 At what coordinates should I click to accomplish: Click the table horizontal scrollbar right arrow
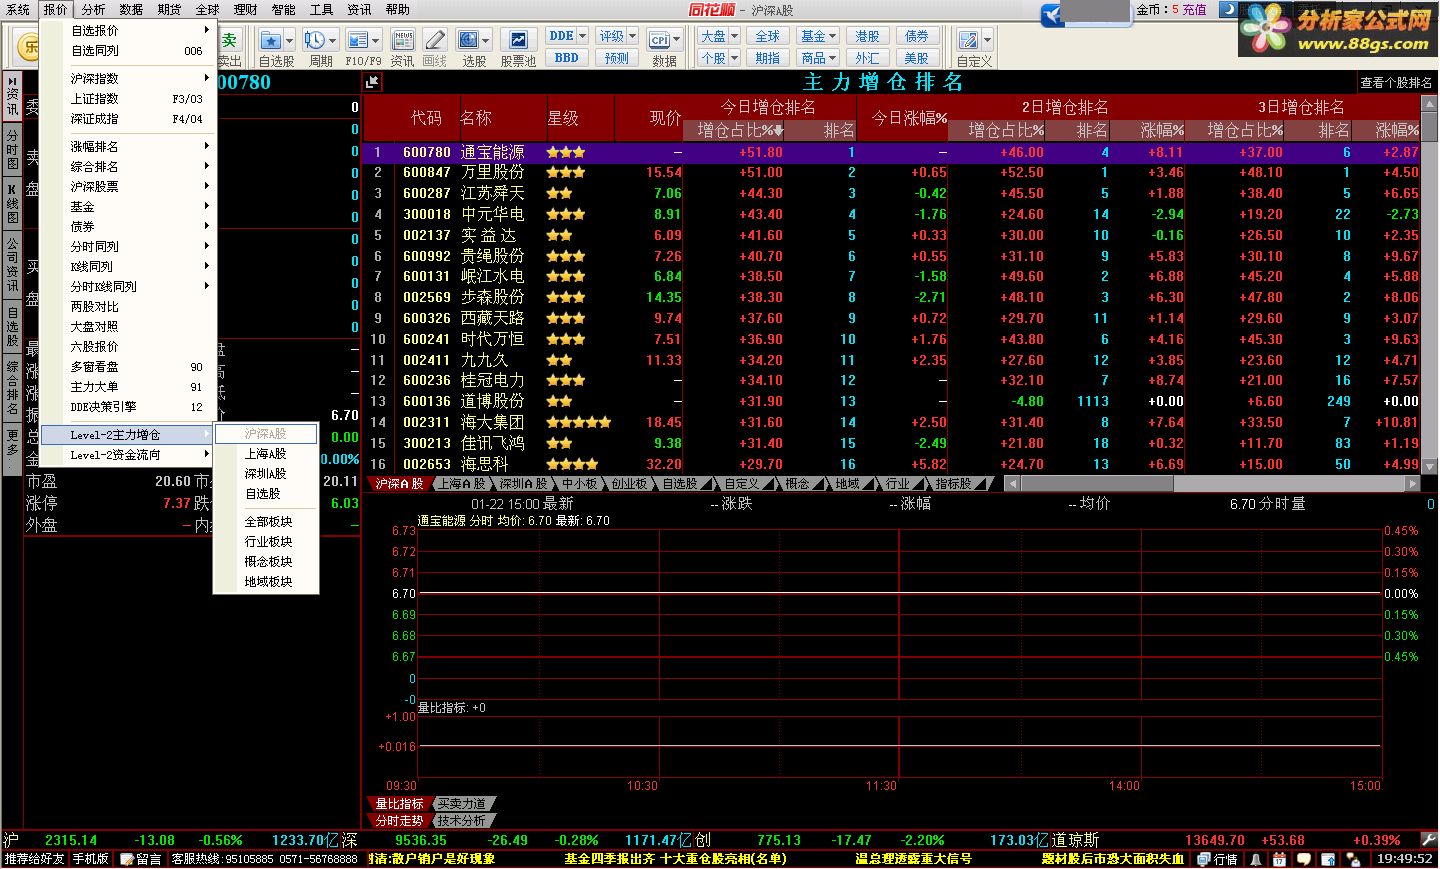[x=1412, y=484]
